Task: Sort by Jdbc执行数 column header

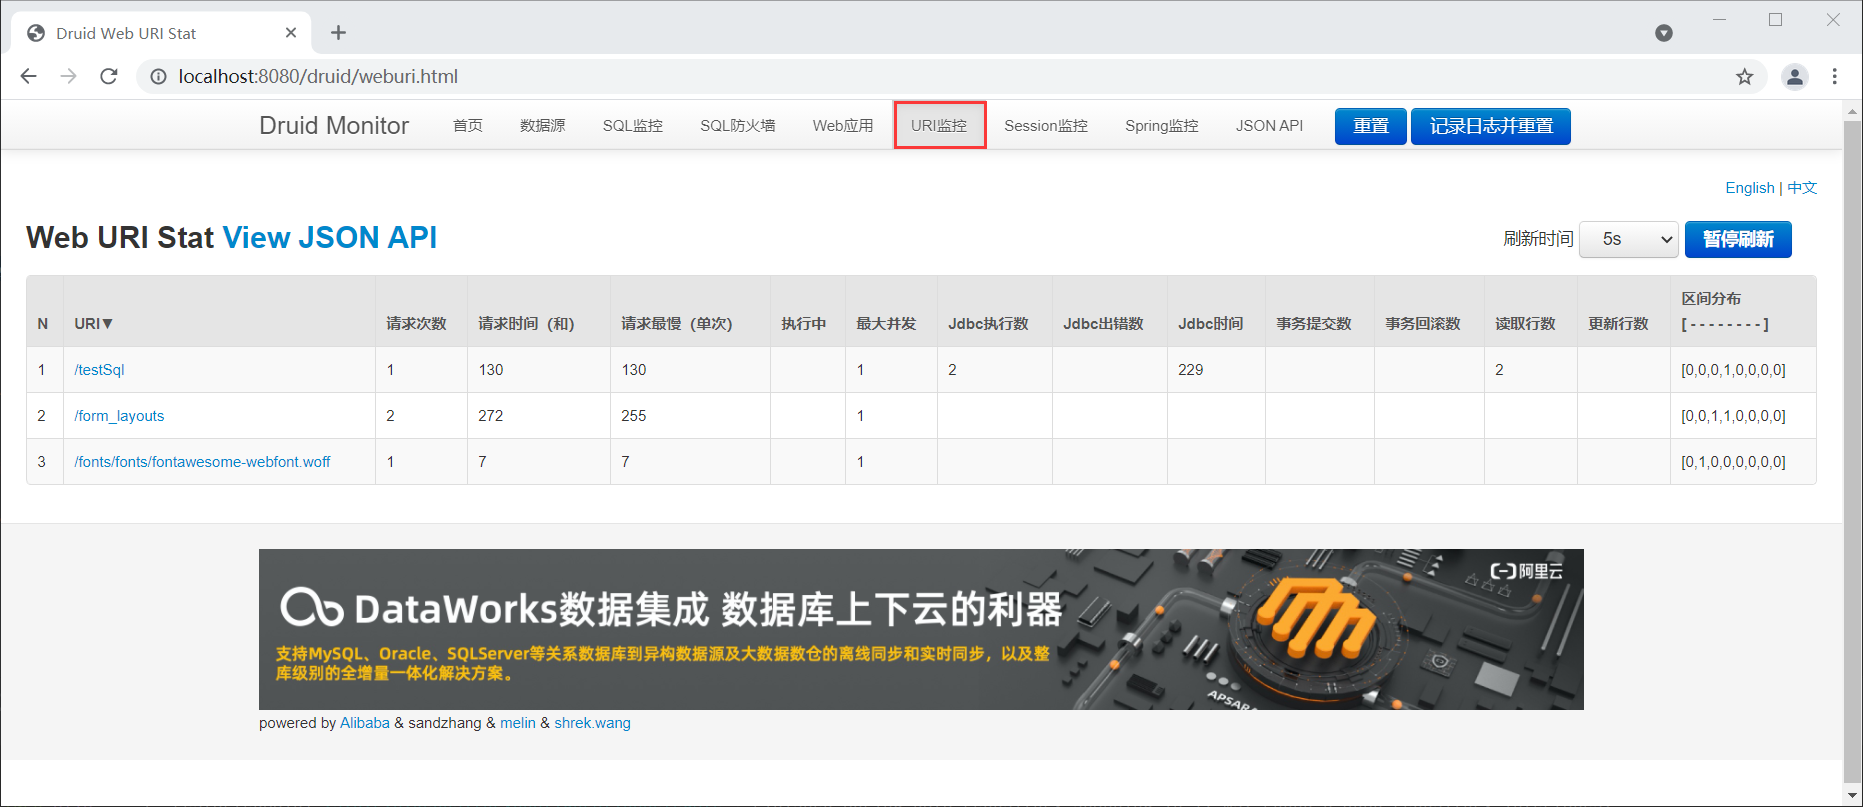Action: click(x=989, y=324)
